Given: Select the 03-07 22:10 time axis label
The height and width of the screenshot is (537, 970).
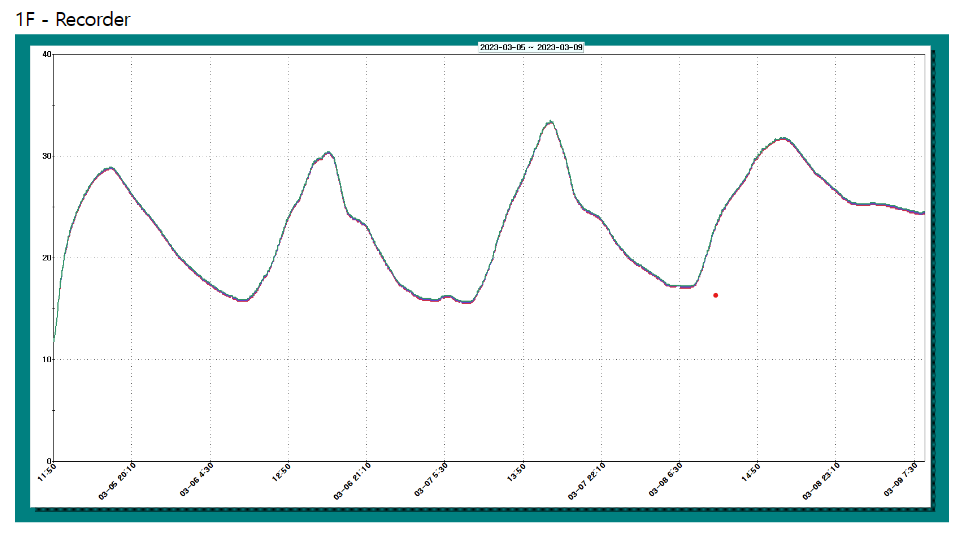Looking at the screenshot, I should pyautogui.click(x=586, y=480).
